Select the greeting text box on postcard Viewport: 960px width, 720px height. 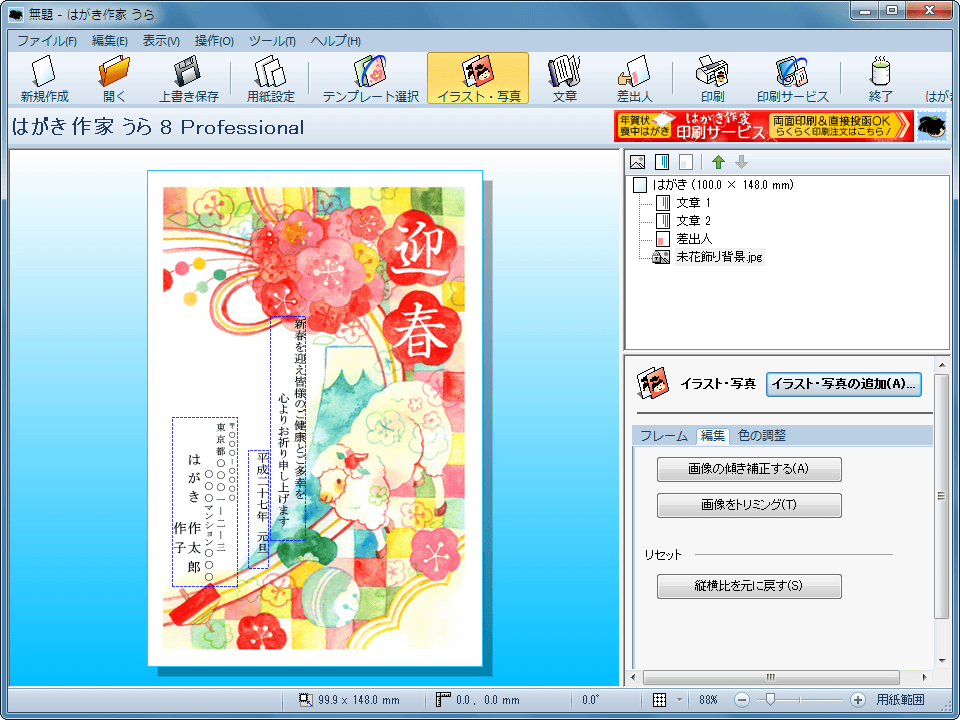coord(288,429)
